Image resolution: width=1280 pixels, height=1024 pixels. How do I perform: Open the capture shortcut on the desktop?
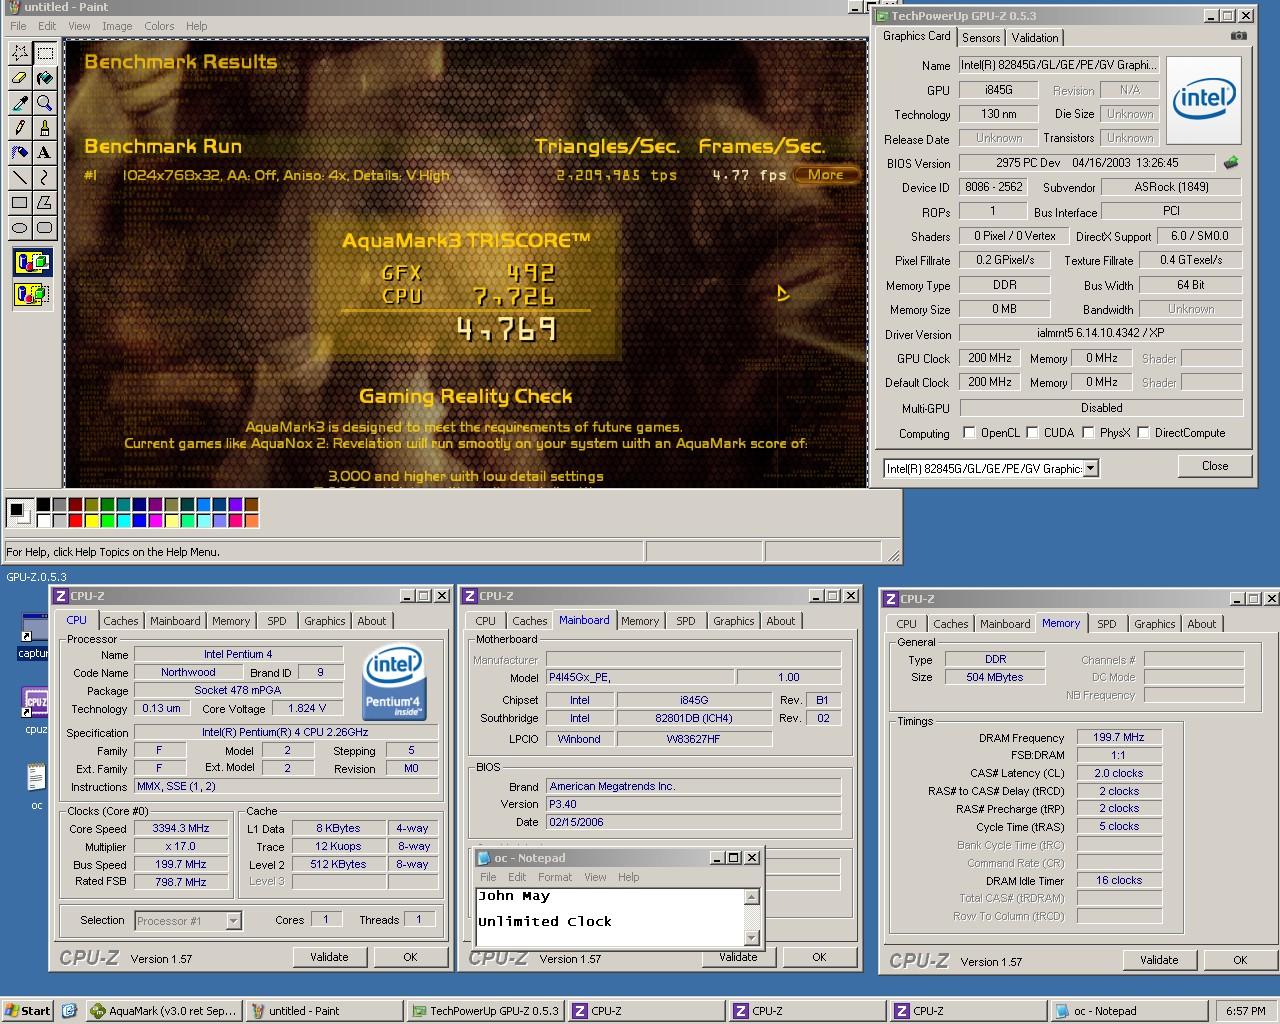[x=32, y=637]
